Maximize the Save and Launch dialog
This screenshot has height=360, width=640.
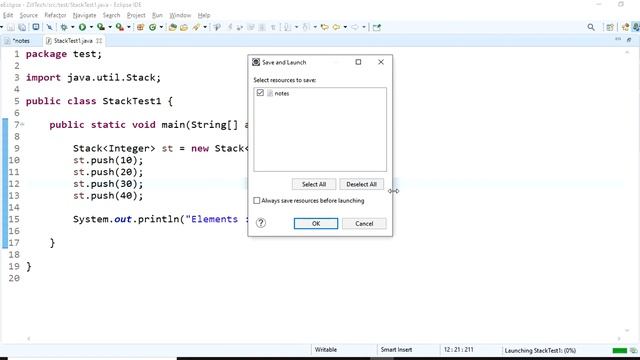pyautogui.click(x=358, y=62)
